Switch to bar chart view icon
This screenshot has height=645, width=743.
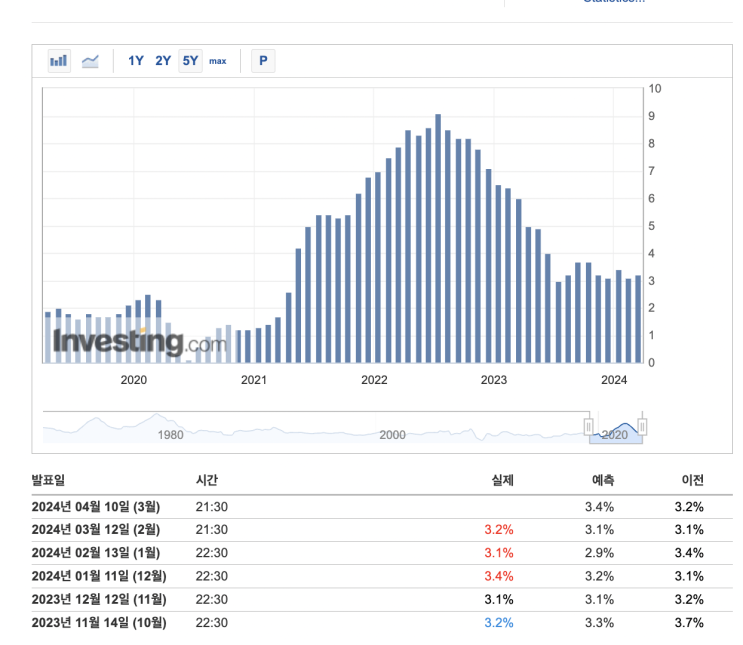click(59, 61)
